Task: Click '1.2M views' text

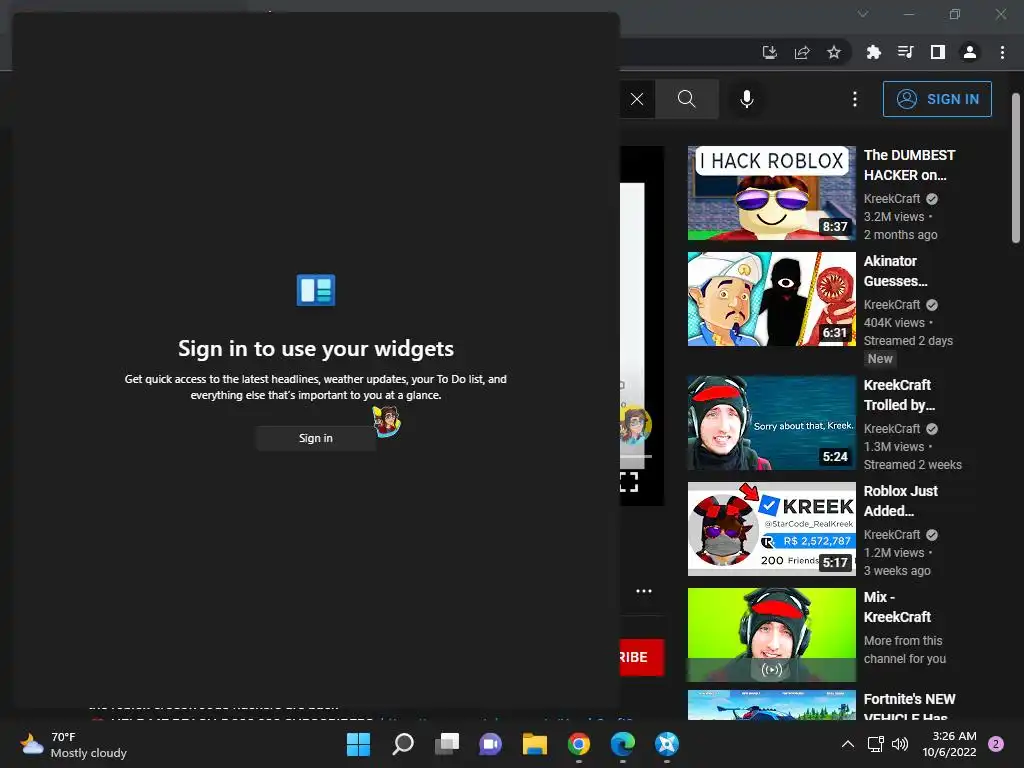Action: [x=893, y=552]
